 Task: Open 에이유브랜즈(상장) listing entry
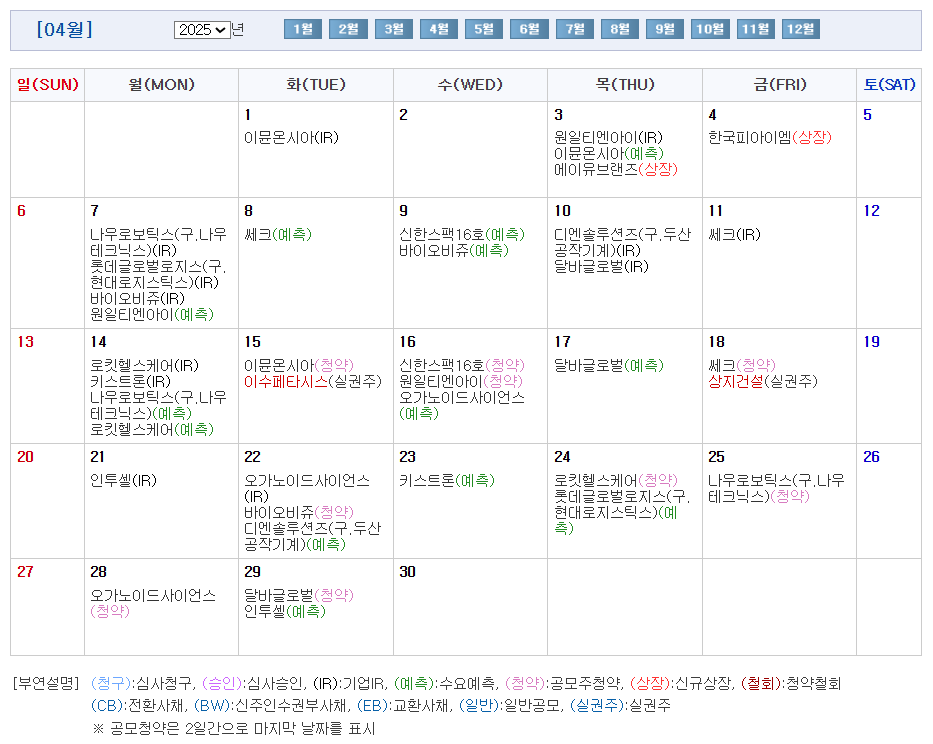point(616,170)
